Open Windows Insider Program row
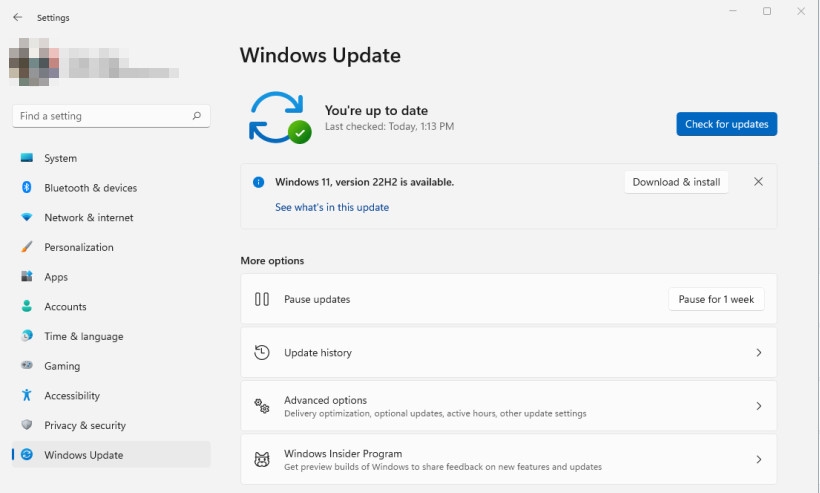The width and height of the screenshot is (820, 493). (x=508, y=460)
